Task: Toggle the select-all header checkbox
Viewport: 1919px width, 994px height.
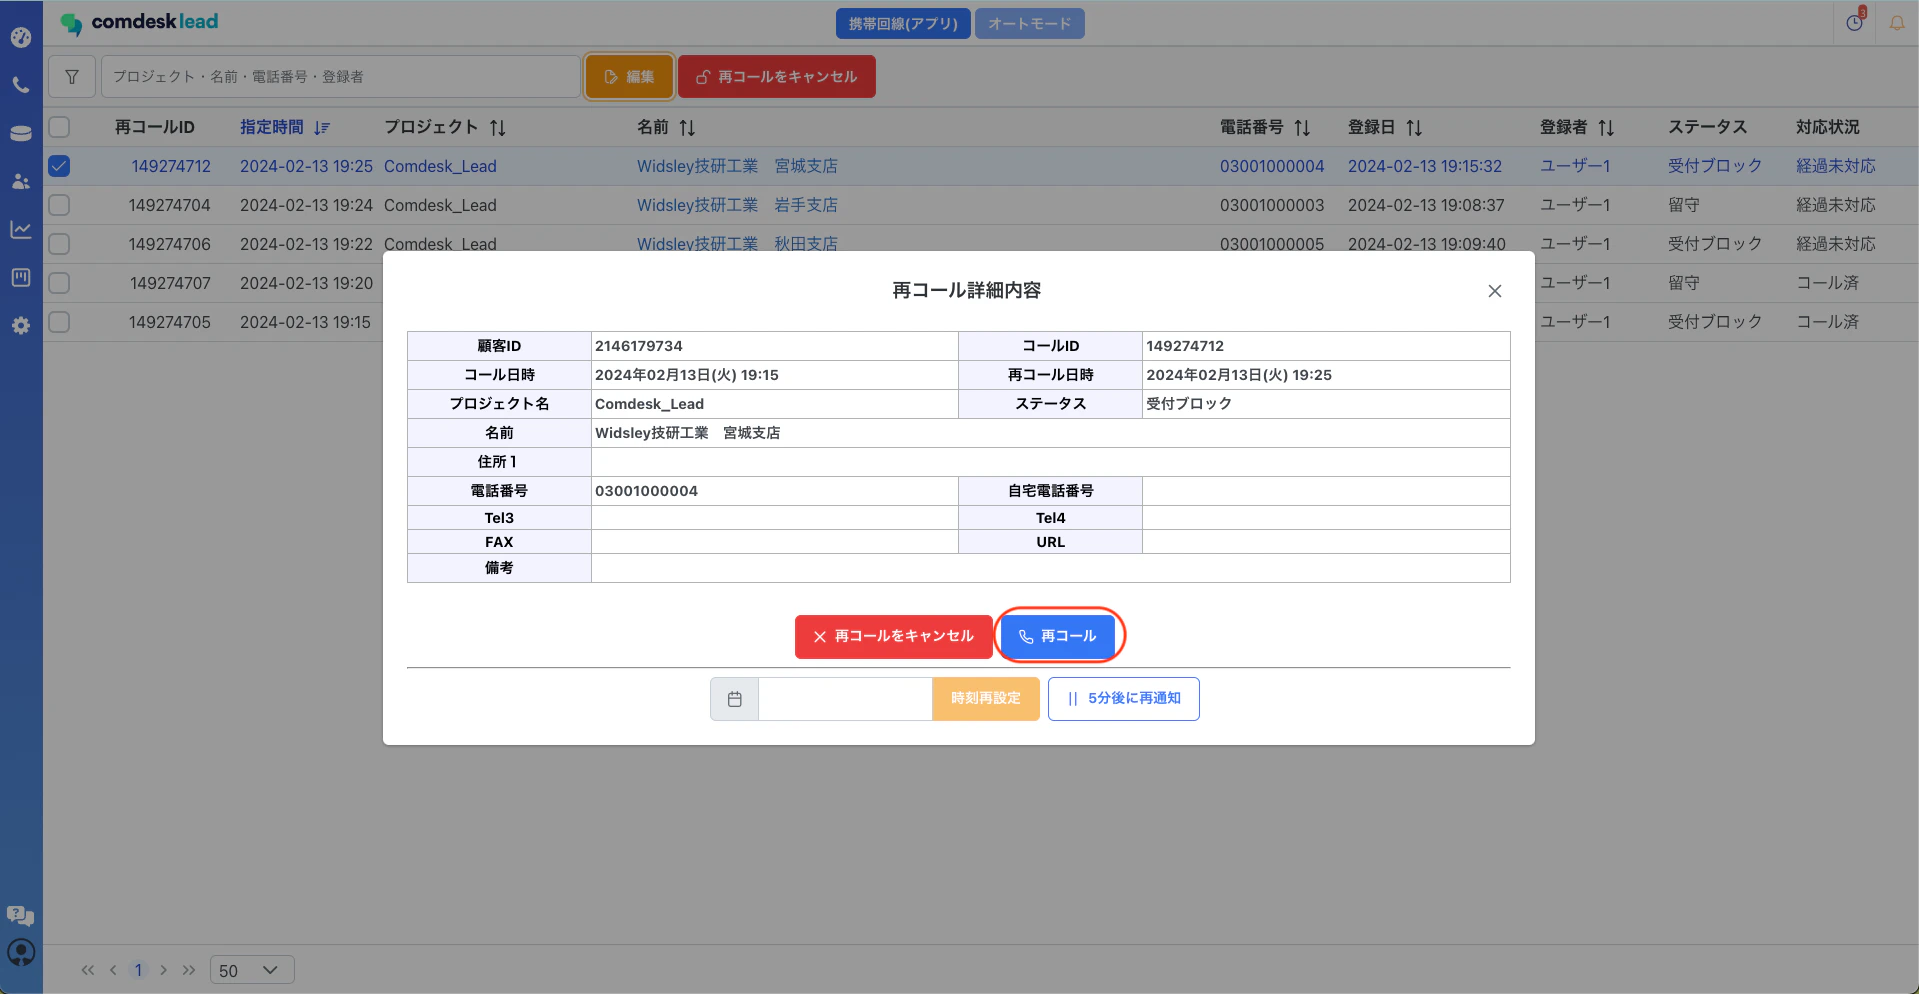Action: click(x=59, y=127)
